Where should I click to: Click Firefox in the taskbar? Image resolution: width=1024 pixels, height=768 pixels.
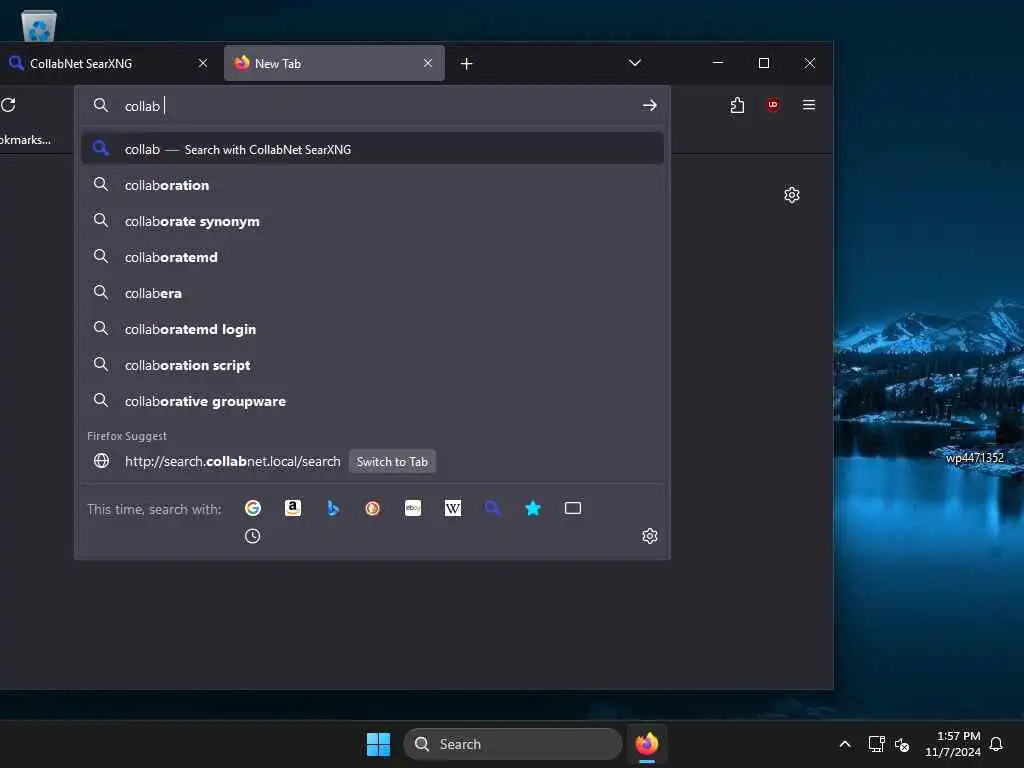pyautogui.click(x=647, y=744)
